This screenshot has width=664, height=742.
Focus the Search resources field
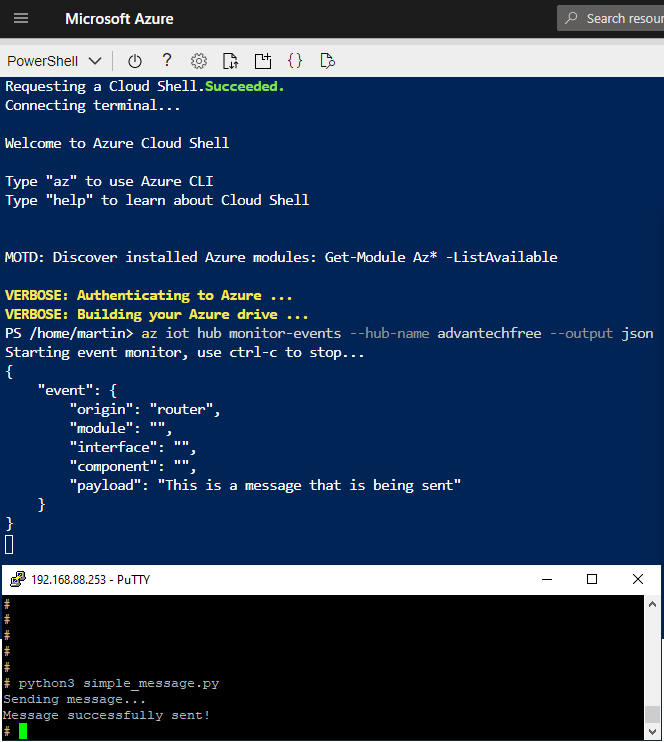point(611,18)
